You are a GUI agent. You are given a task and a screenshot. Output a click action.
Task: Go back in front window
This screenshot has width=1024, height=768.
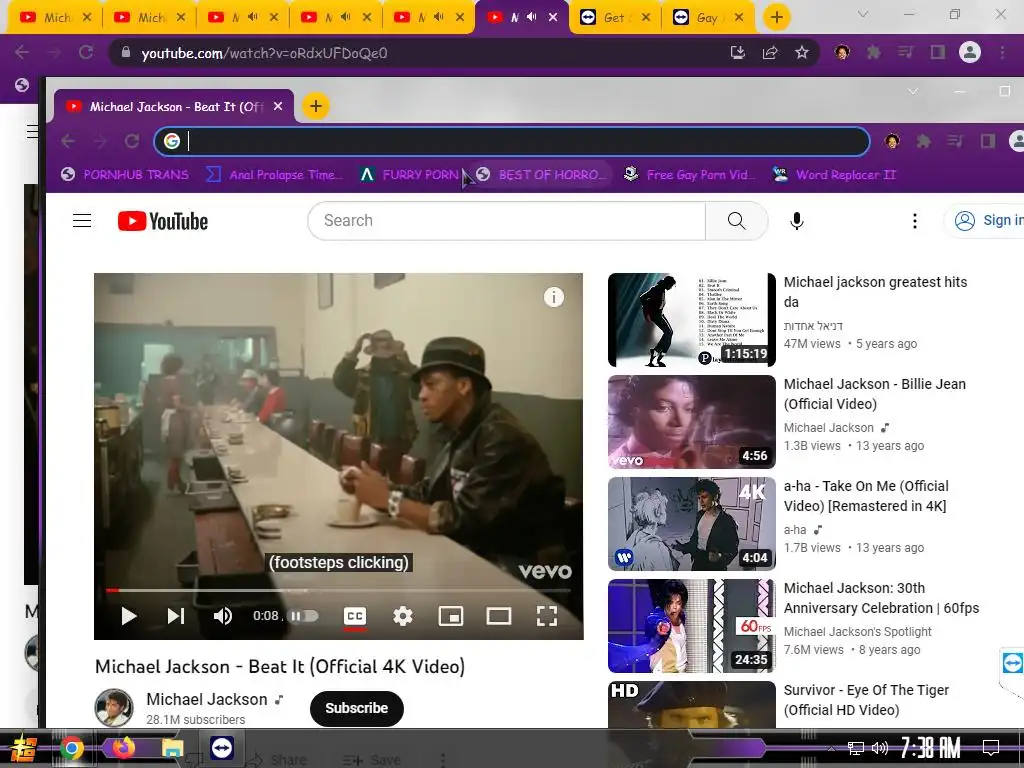pyautogui.click(x=68, y=141)
